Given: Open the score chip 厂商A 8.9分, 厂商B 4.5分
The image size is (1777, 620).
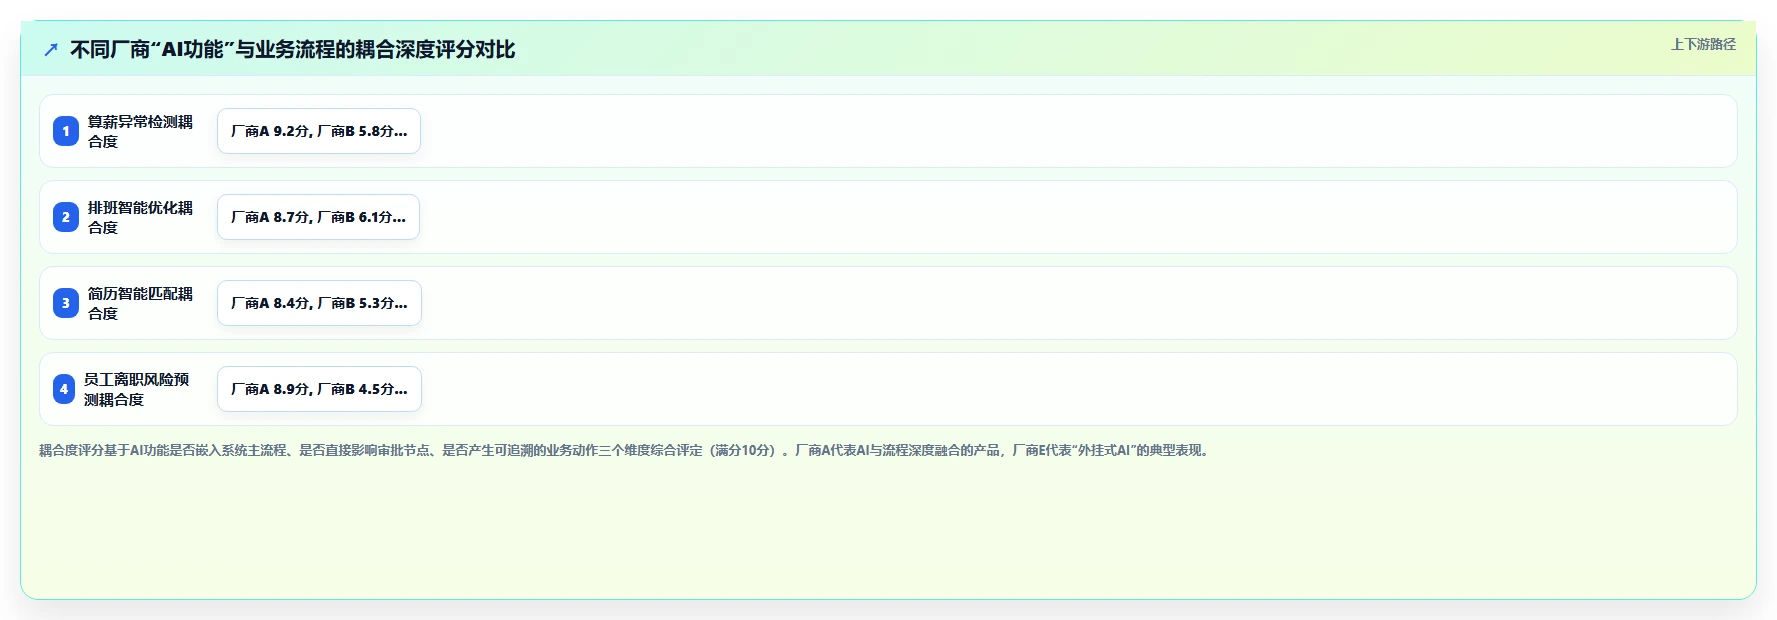Looking at the screenshot, I should pyautogui.click(x=319, y=389).
